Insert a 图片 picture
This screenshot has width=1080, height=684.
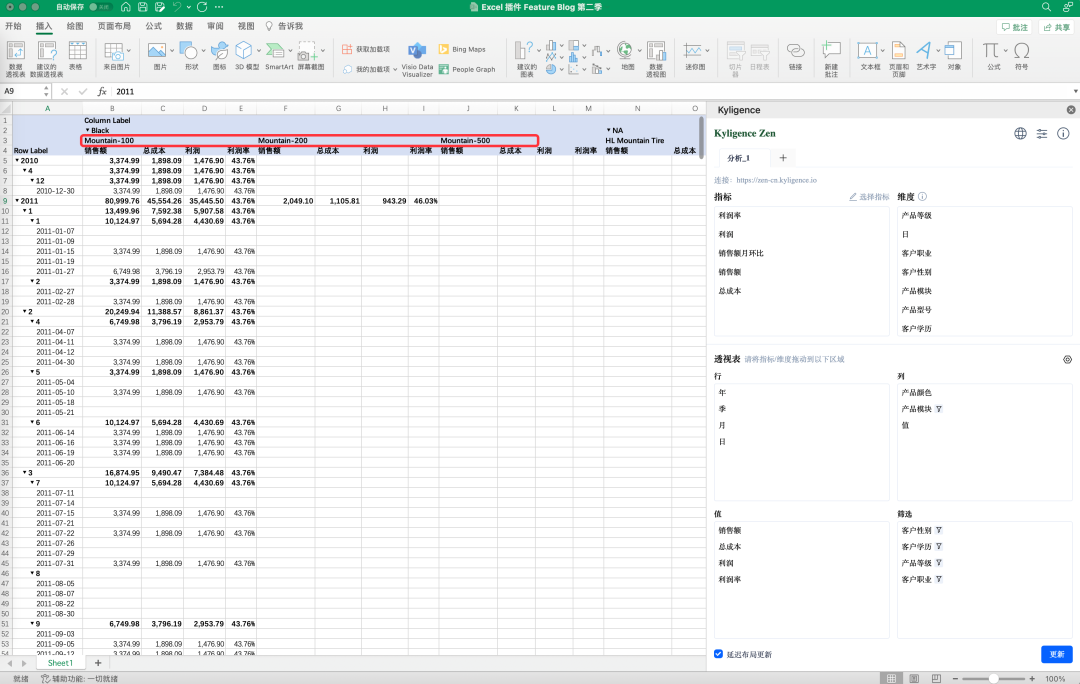click(x=159, y=56)
